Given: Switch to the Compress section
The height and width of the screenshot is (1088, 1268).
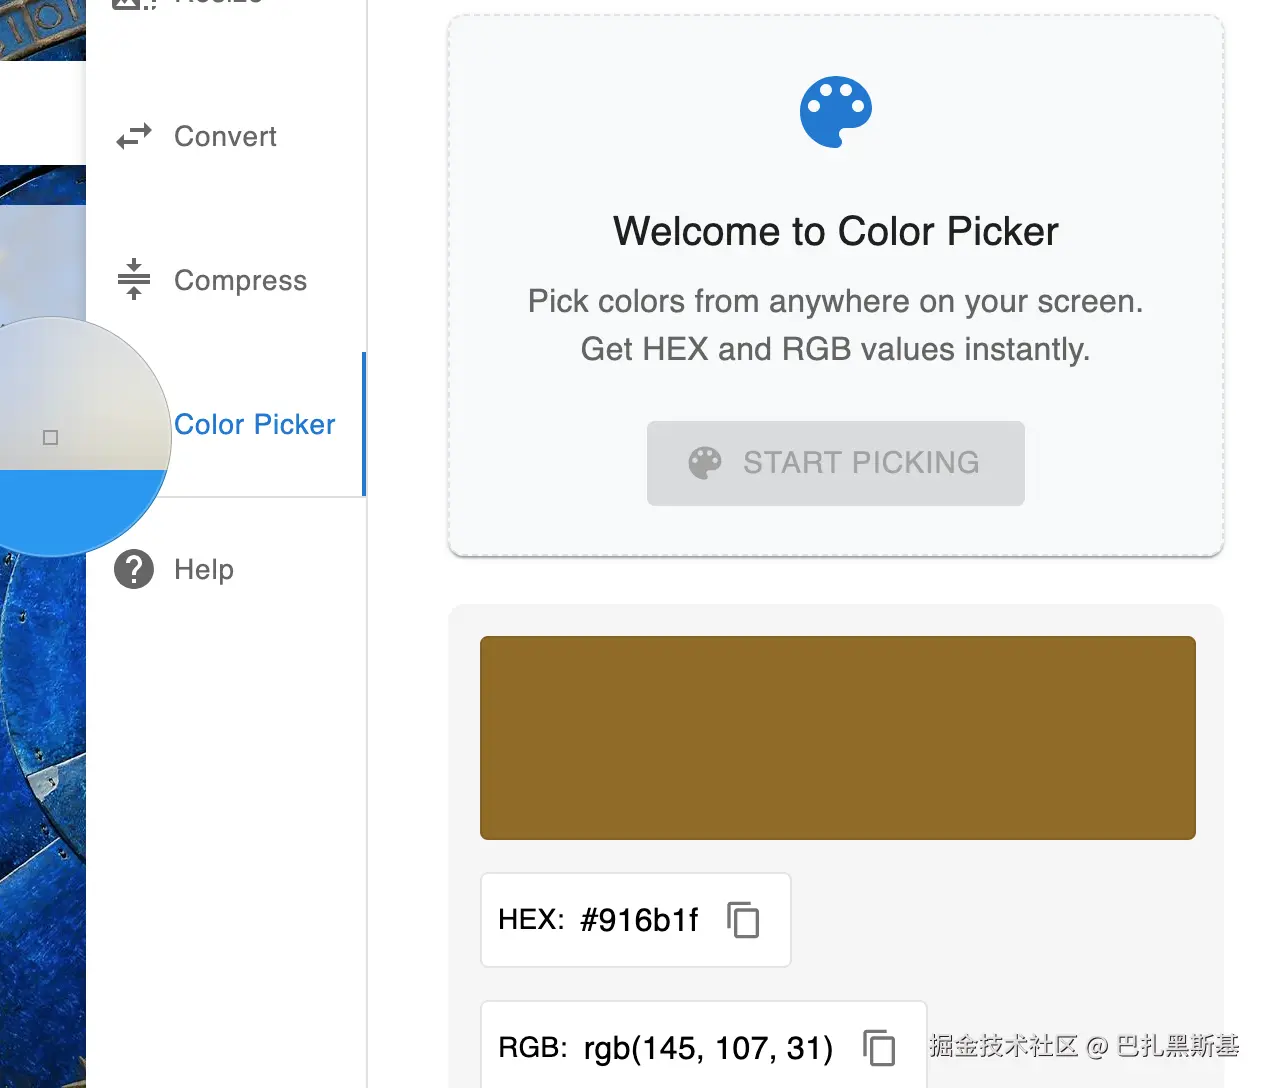Looking at the screenshot, I should [x=240, y=280].
